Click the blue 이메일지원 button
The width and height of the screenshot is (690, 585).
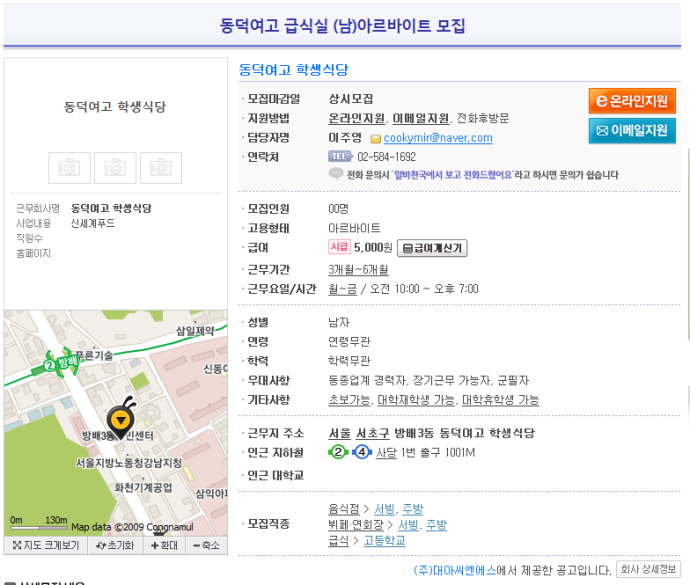point(632,130)
